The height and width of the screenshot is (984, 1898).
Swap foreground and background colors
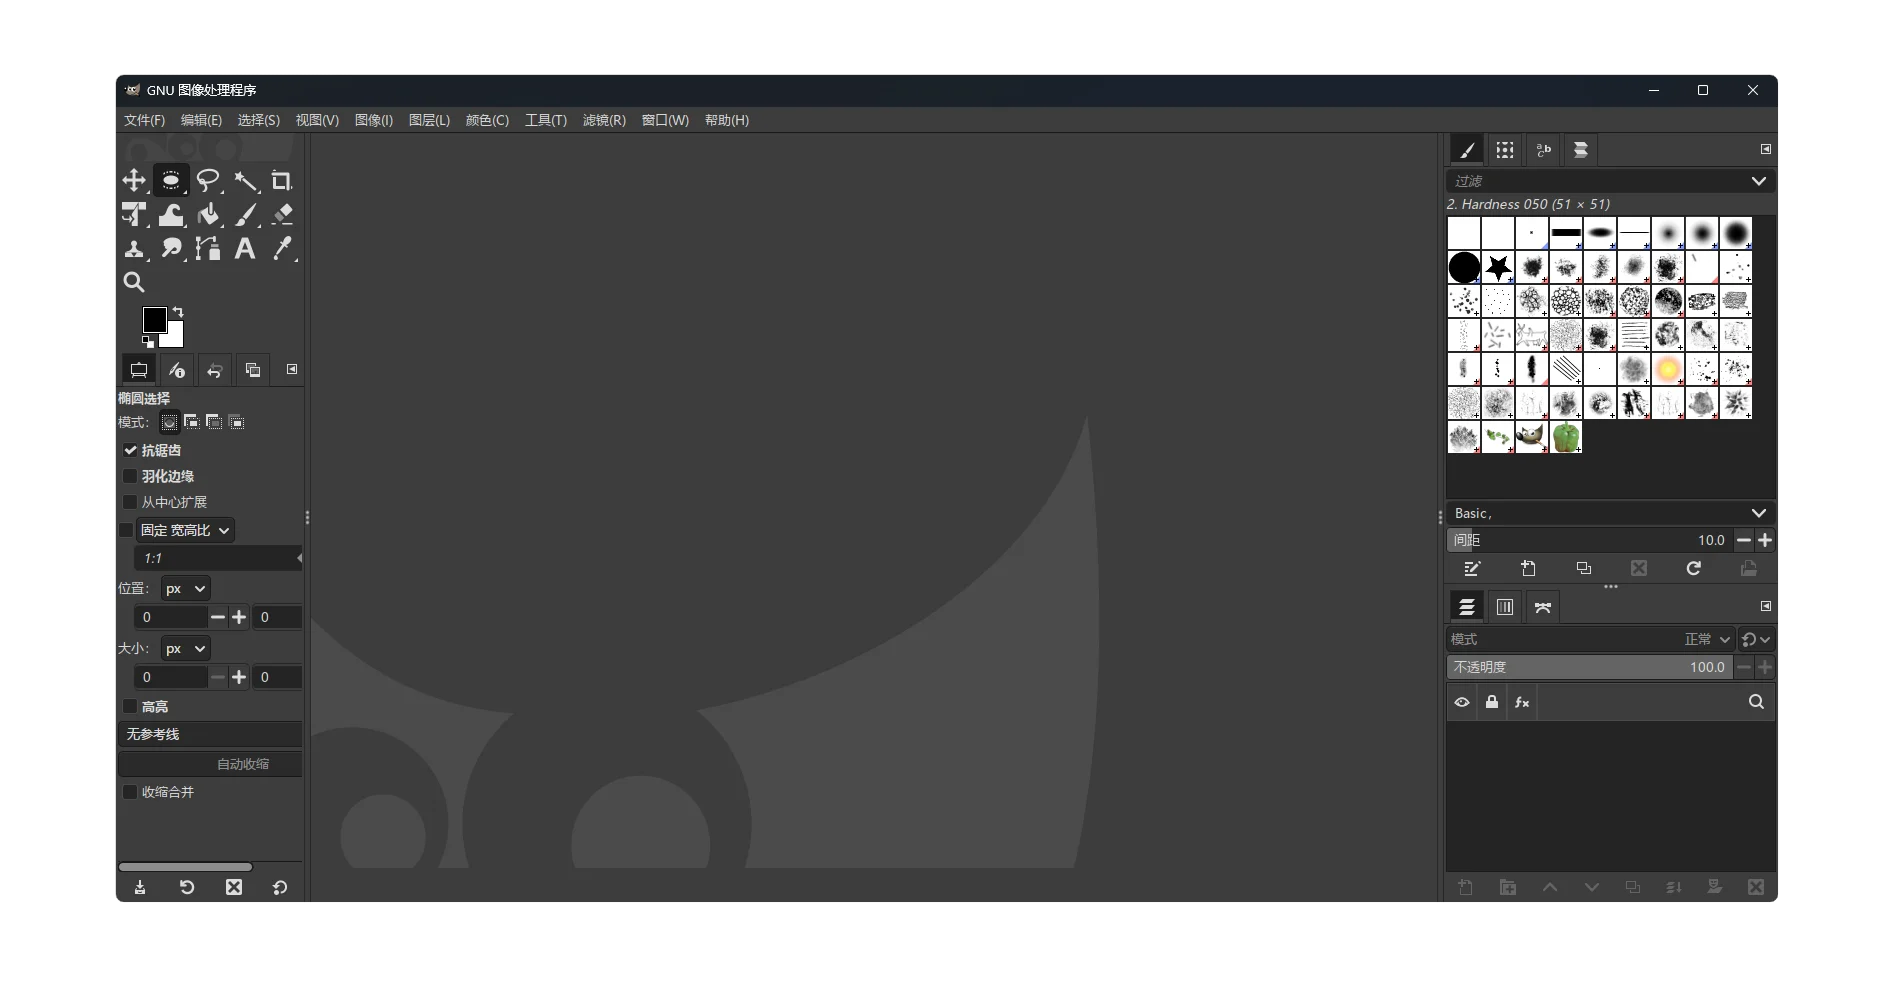pyautogui.click(x=178, y=312)
